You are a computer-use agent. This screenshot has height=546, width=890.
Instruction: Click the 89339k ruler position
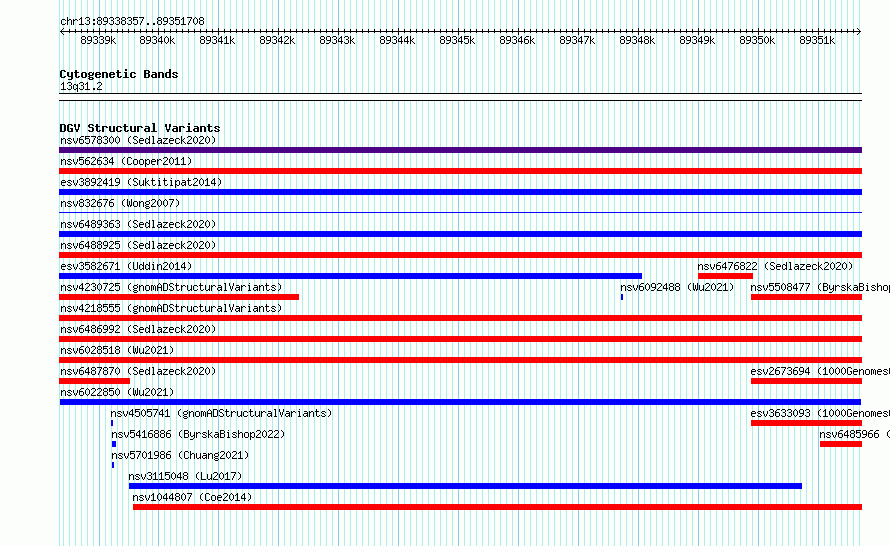(98, 40)
